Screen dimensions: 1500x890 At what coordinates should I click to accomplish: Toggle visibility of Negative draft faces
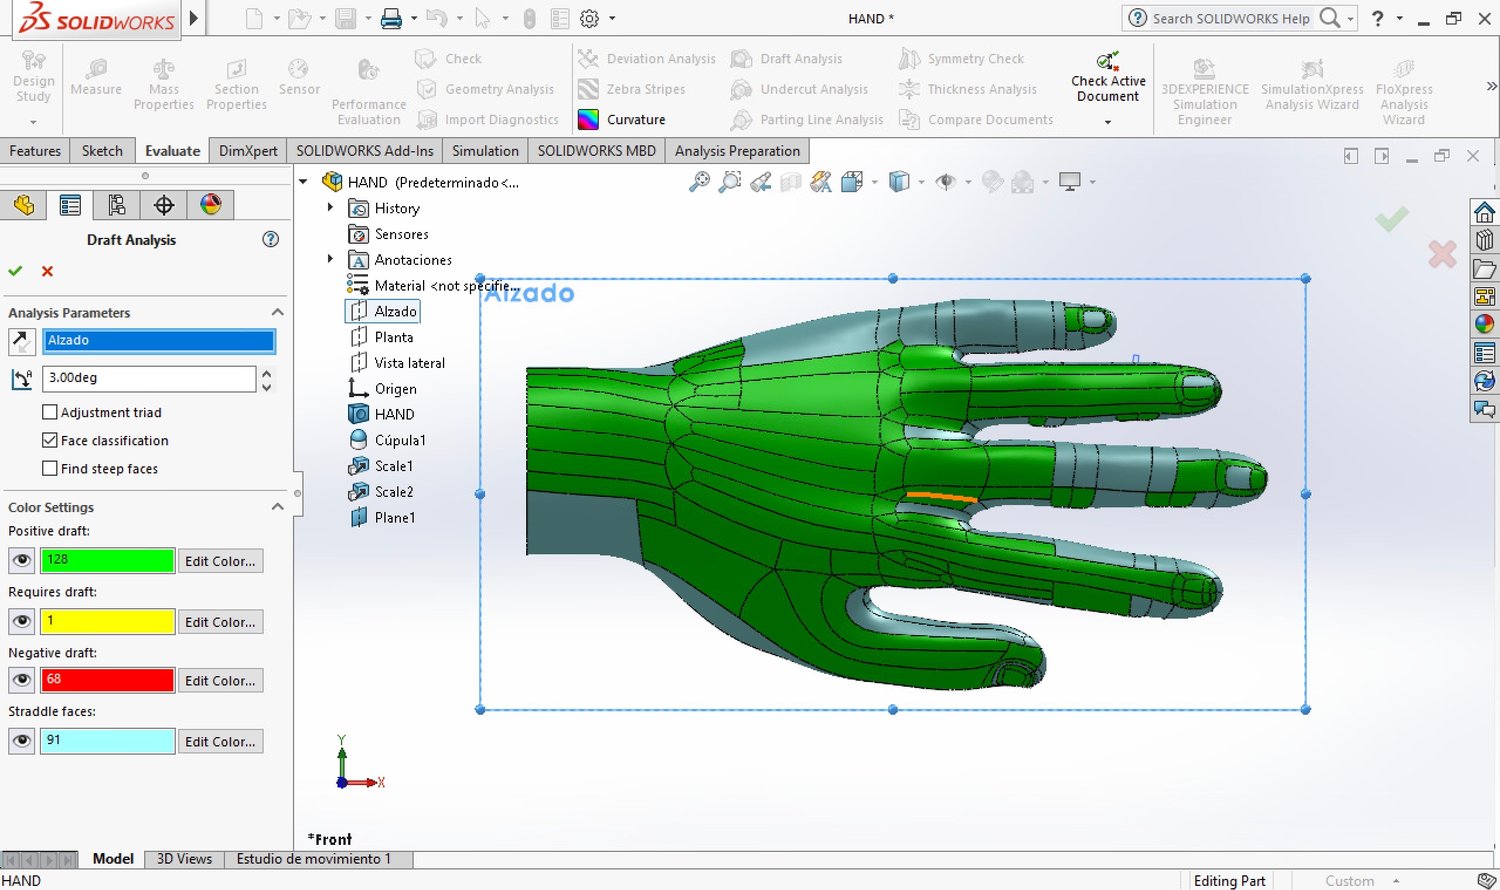[x=22, y=681]
